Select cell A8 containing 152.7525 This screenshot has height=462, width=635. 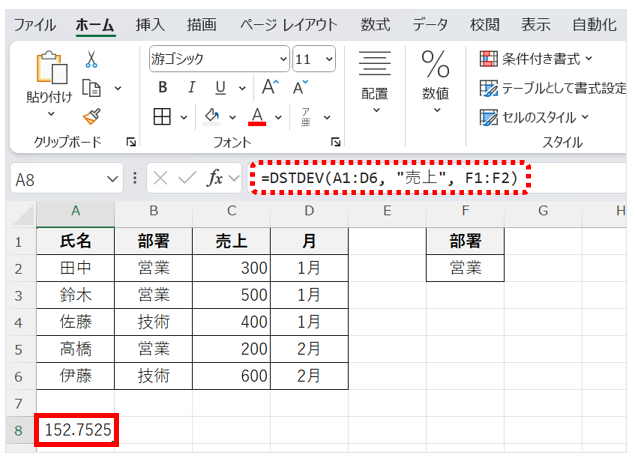[x=75, y=430]
